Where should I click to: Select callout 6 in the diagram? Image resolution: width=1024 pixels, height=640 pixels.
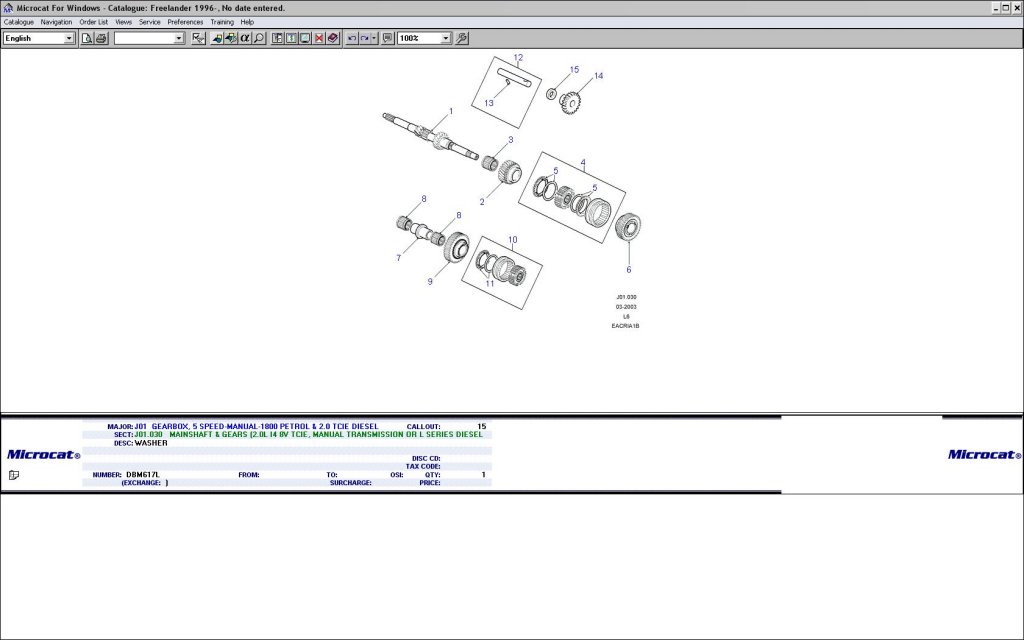(x=629, y=270)
